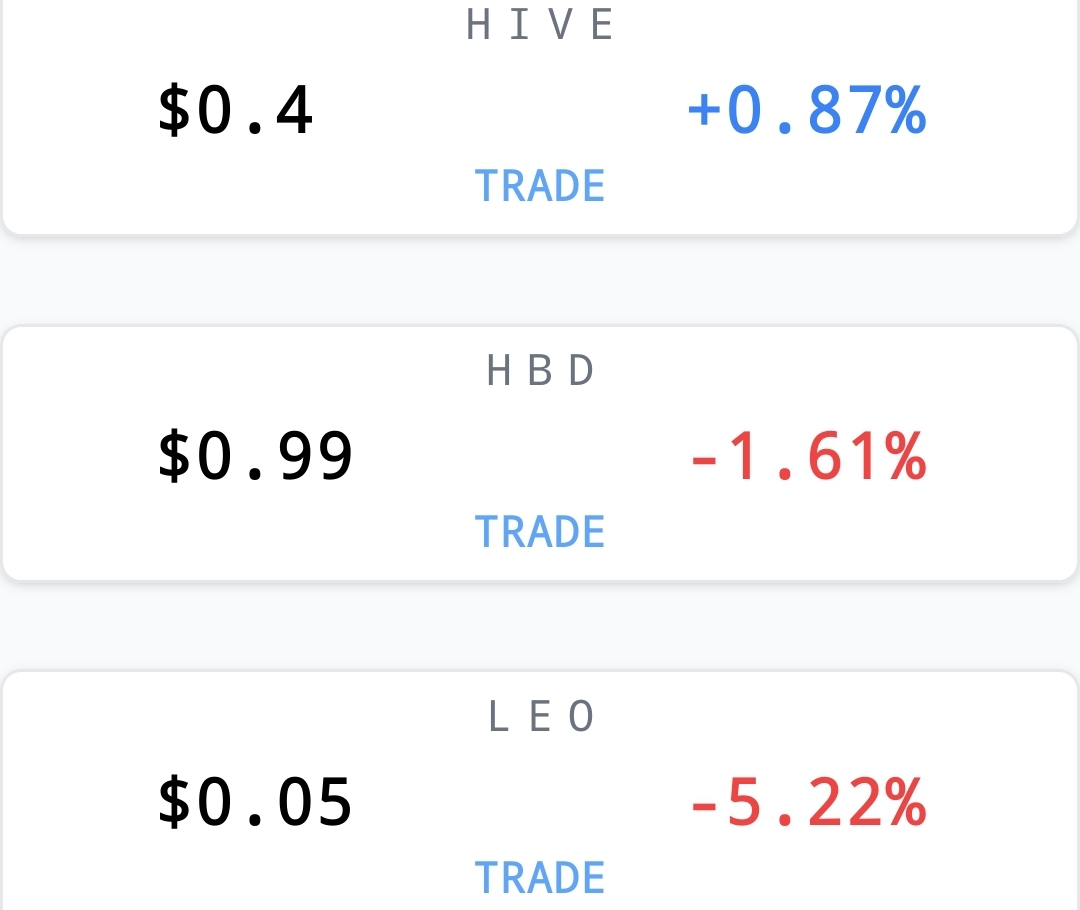Open the TRADE link under HBD

pos(540,532)
